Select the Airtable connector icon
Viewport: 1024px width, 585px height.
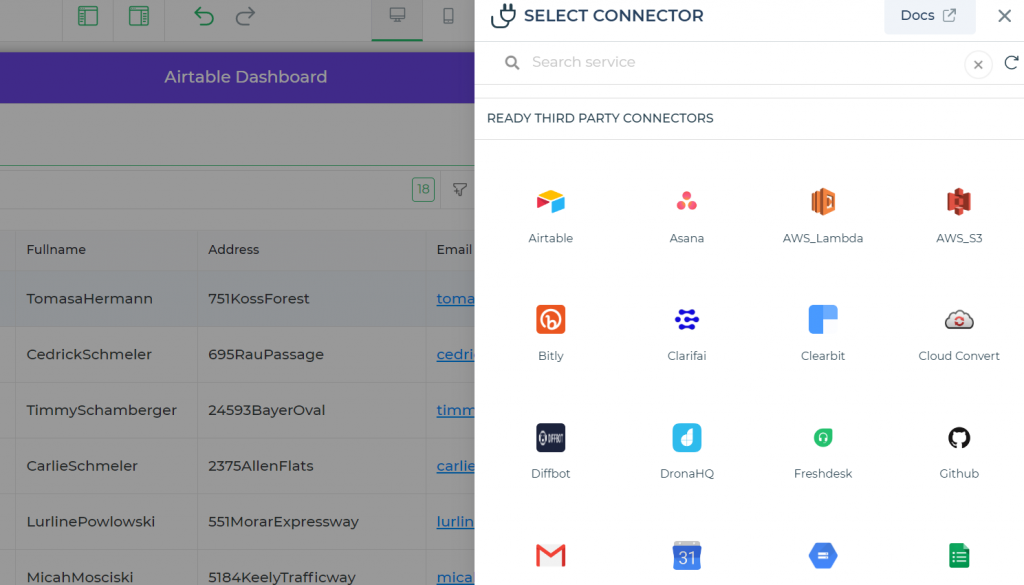click(x=551, y=202)
